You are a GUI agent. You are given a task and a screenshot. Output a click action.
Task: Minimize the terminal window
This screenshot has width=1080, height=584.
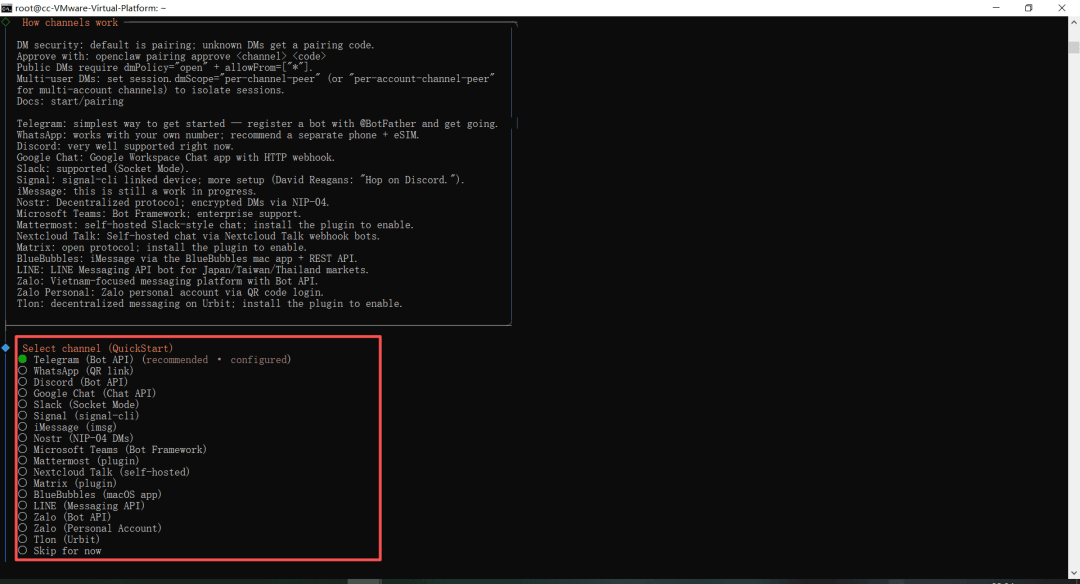pyautogui.click(x=996, y=8)
